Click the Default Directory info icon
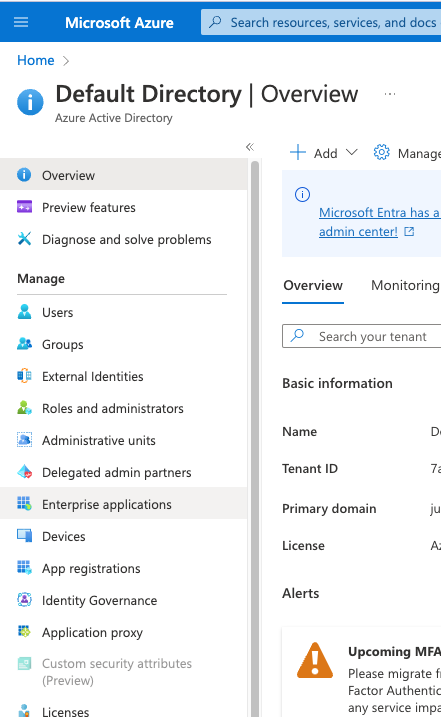 coord(30,102)
